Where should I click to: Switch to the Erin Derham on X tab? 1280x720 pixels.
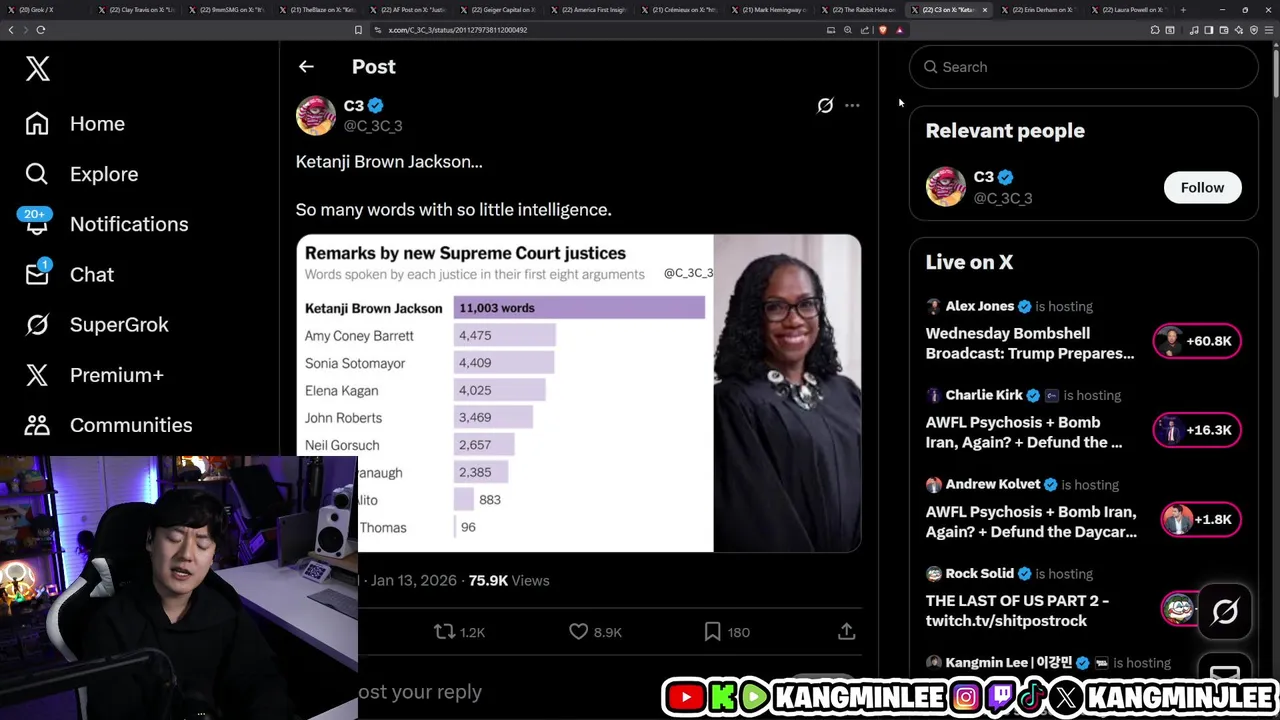1040,10
